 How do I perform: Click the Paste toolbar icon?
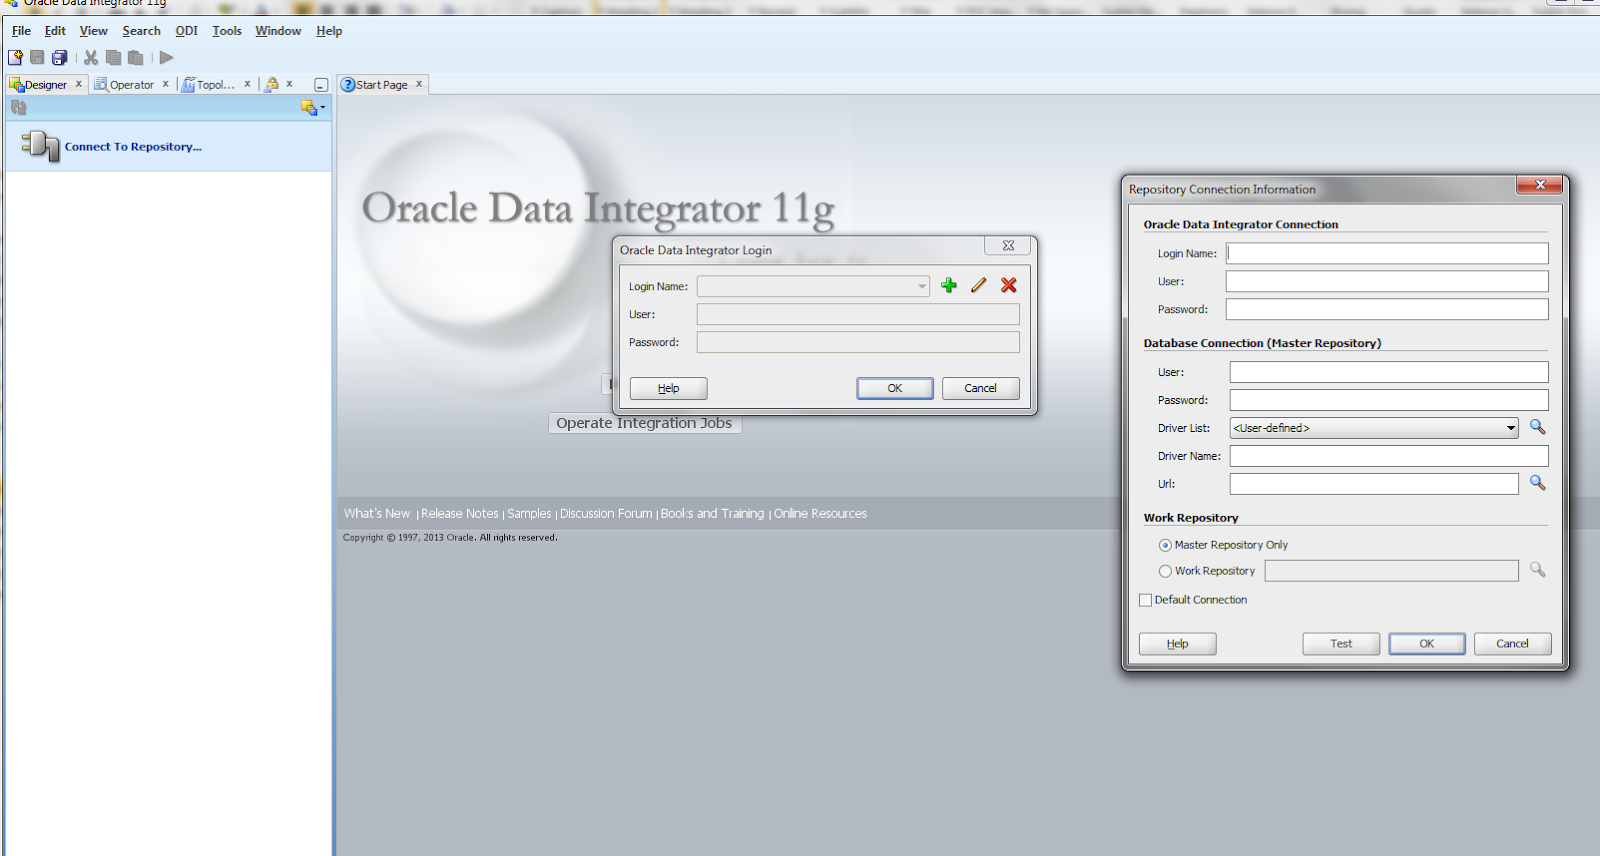coord(136,58)
